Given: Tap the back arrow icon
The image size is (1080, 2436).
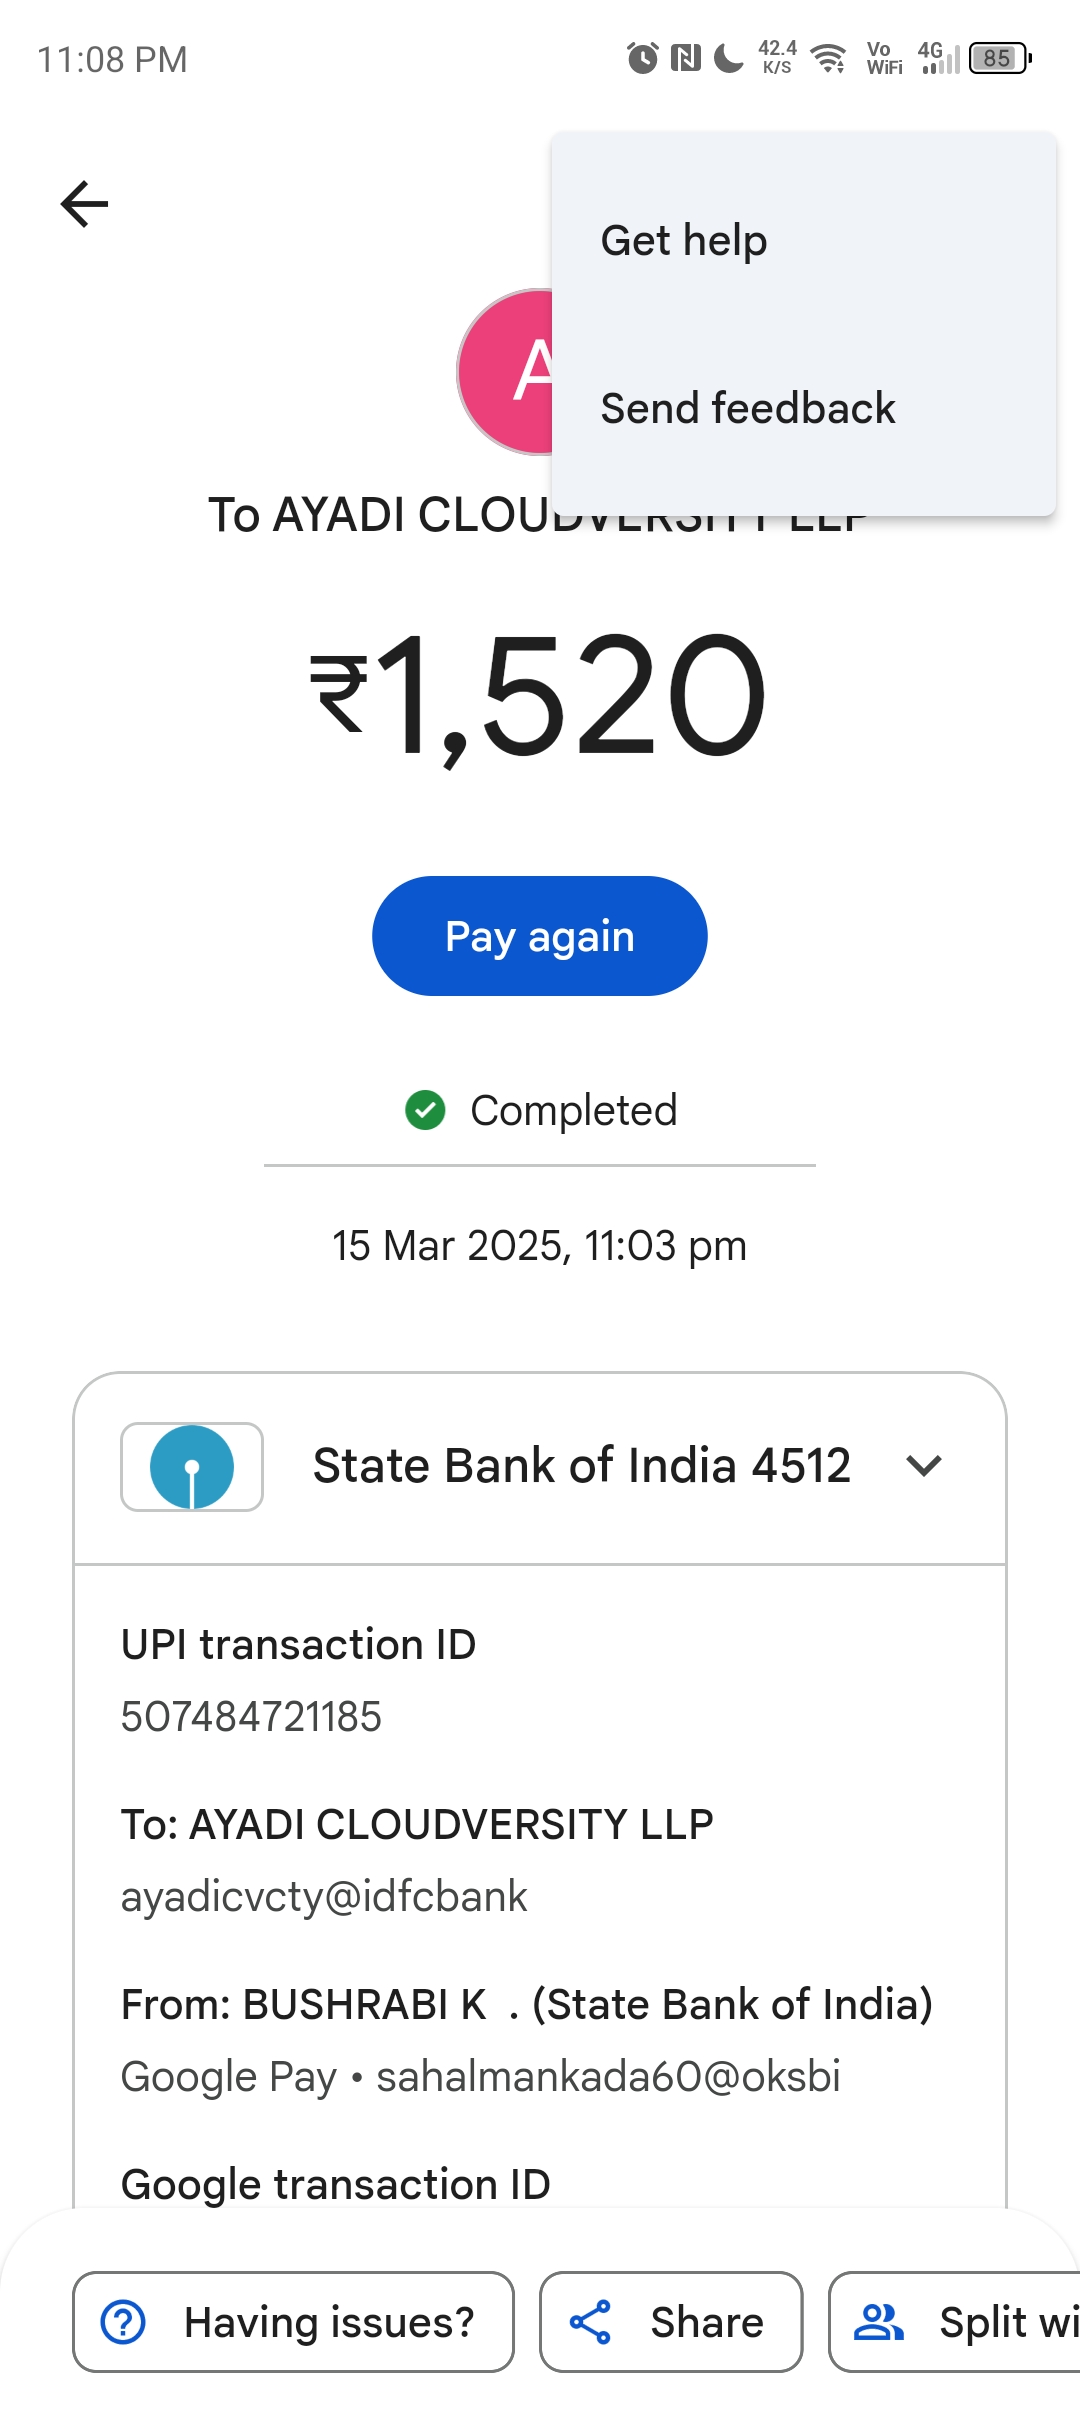Looking at the screenshot, I should pos(84,204).
